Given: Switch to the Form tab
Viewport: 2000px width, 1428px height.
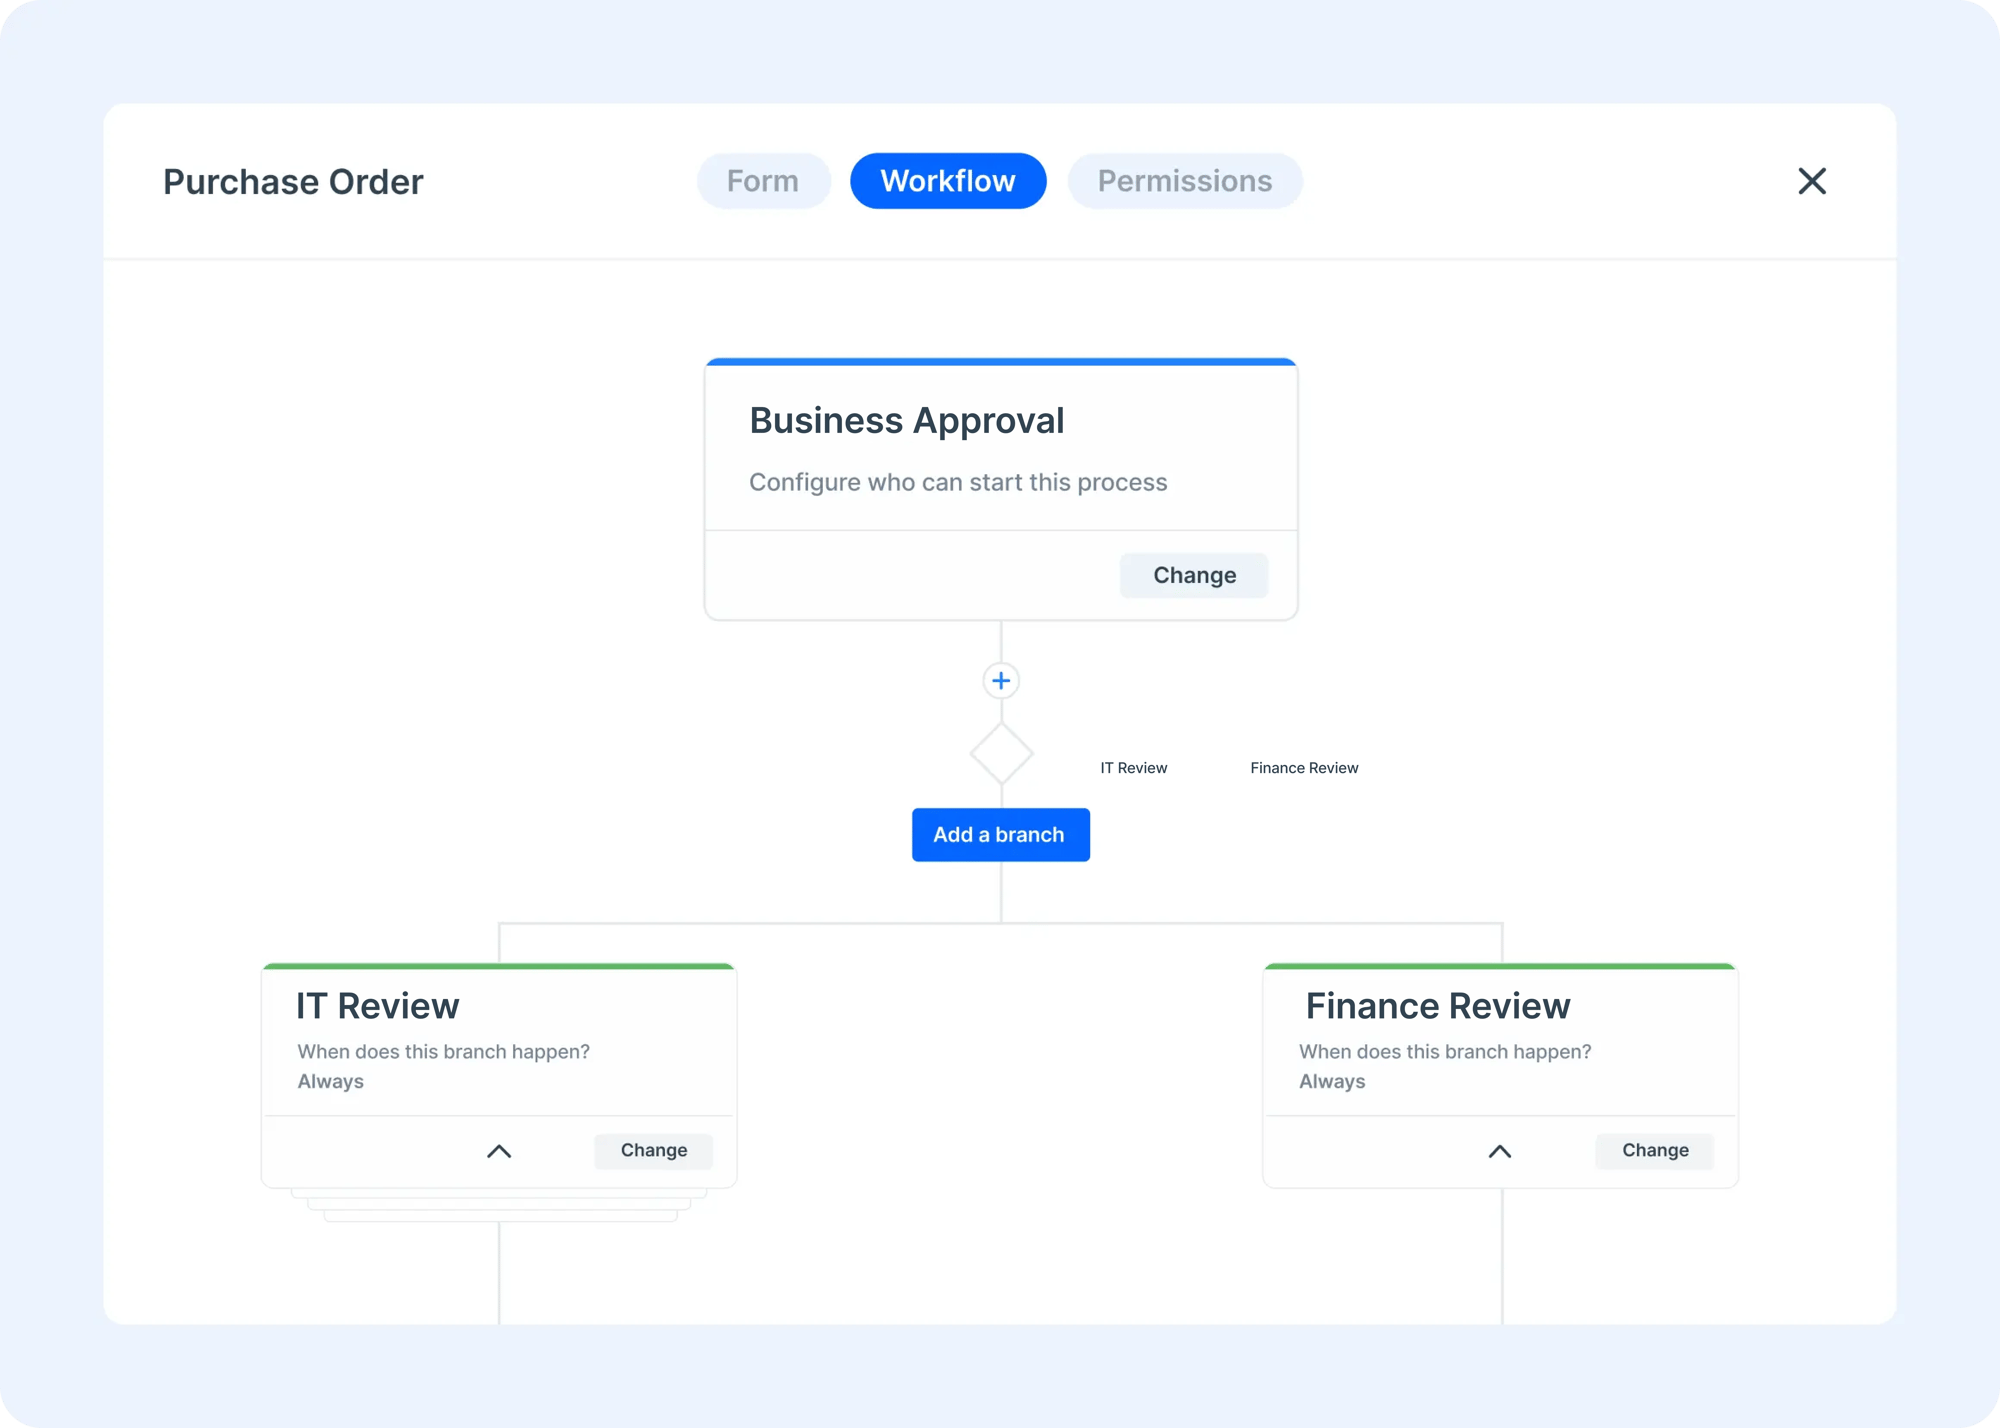Looking at the screenshot, I should [762, 181].
